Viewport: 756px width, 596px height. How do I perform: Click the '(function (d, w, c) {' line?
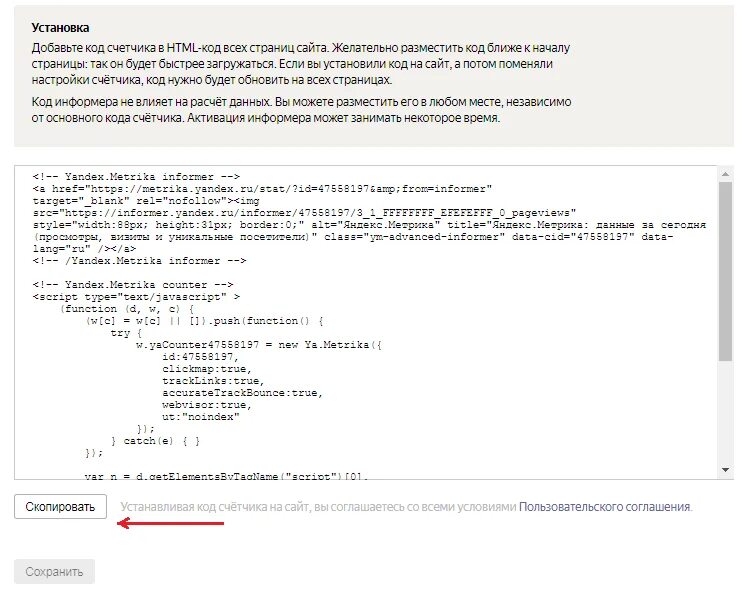click(x=127, y=309)
